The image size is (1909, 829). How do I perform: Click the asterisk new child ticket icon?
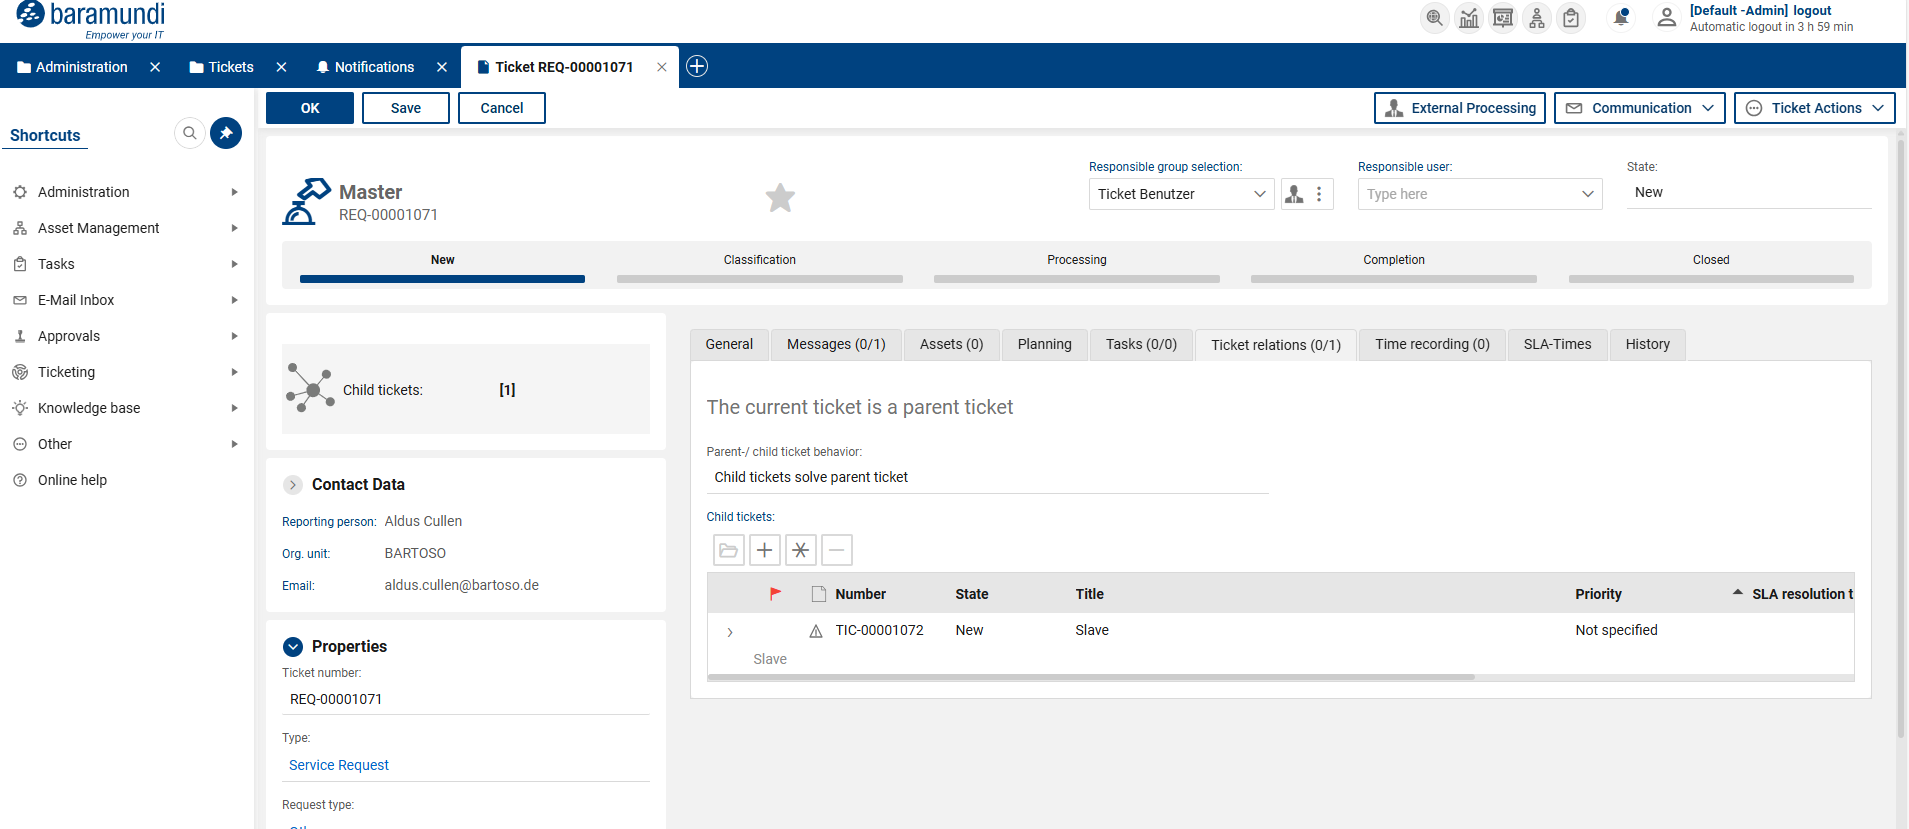click(x=801, y=550)
